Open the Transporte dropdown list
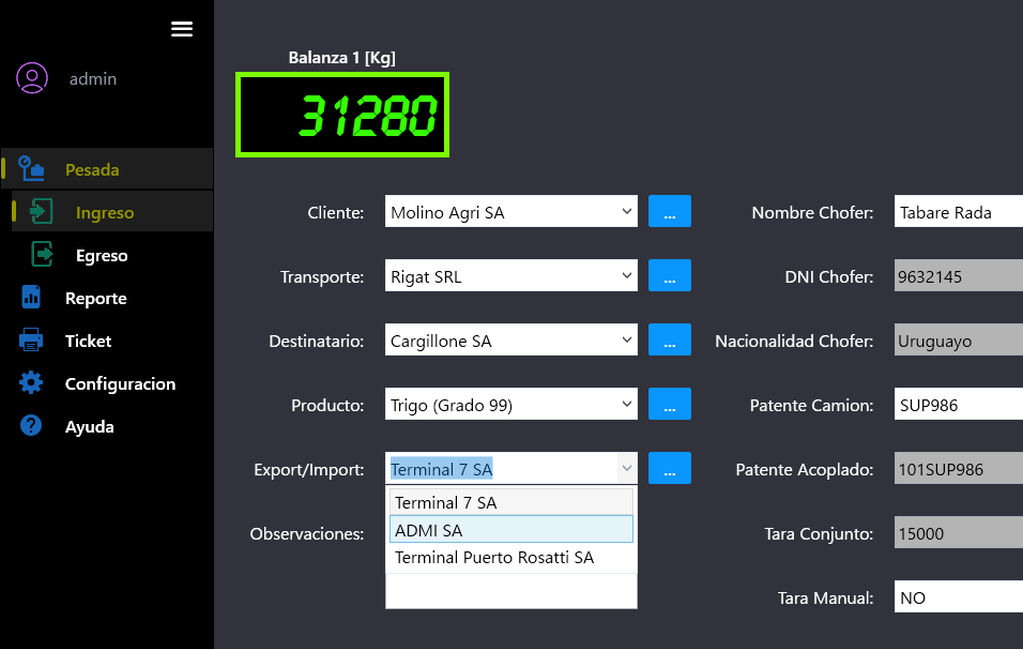Viewport: 1023px width, 649px height. pos(626,276)
